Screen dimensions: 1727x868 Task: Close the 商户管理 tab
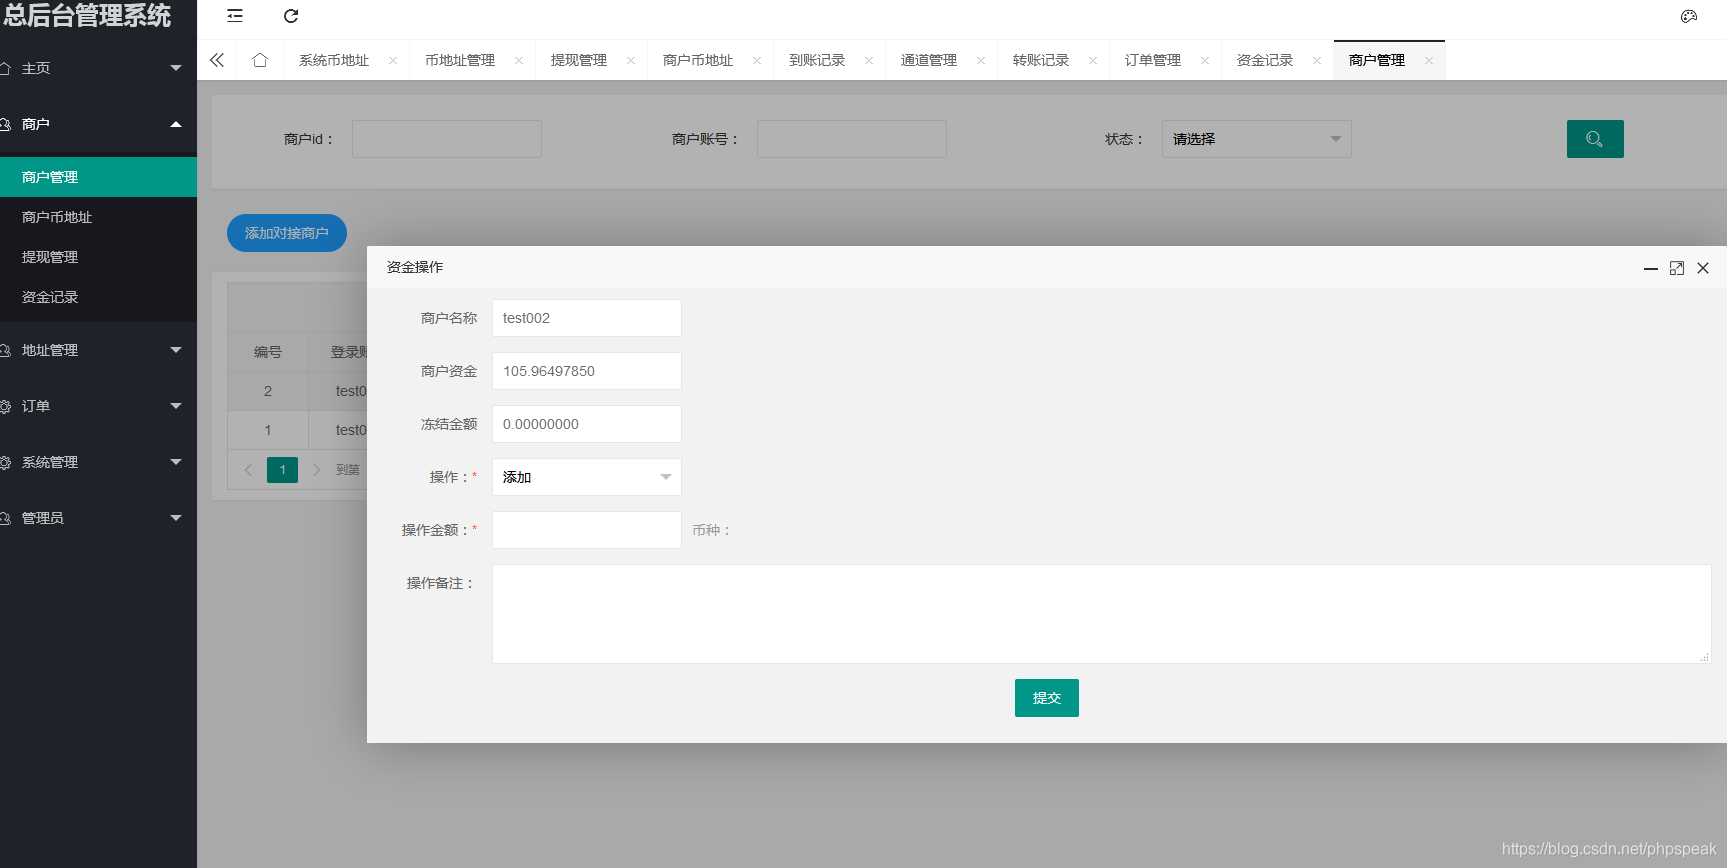(x=1429, y=61)
